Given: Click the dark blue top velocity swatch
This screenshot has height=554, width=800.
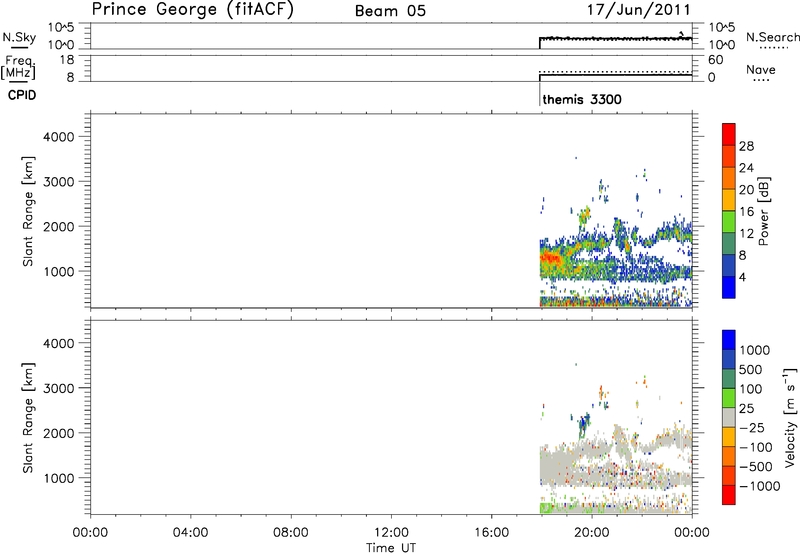Looking at the screenshot, I should (729, 339).
